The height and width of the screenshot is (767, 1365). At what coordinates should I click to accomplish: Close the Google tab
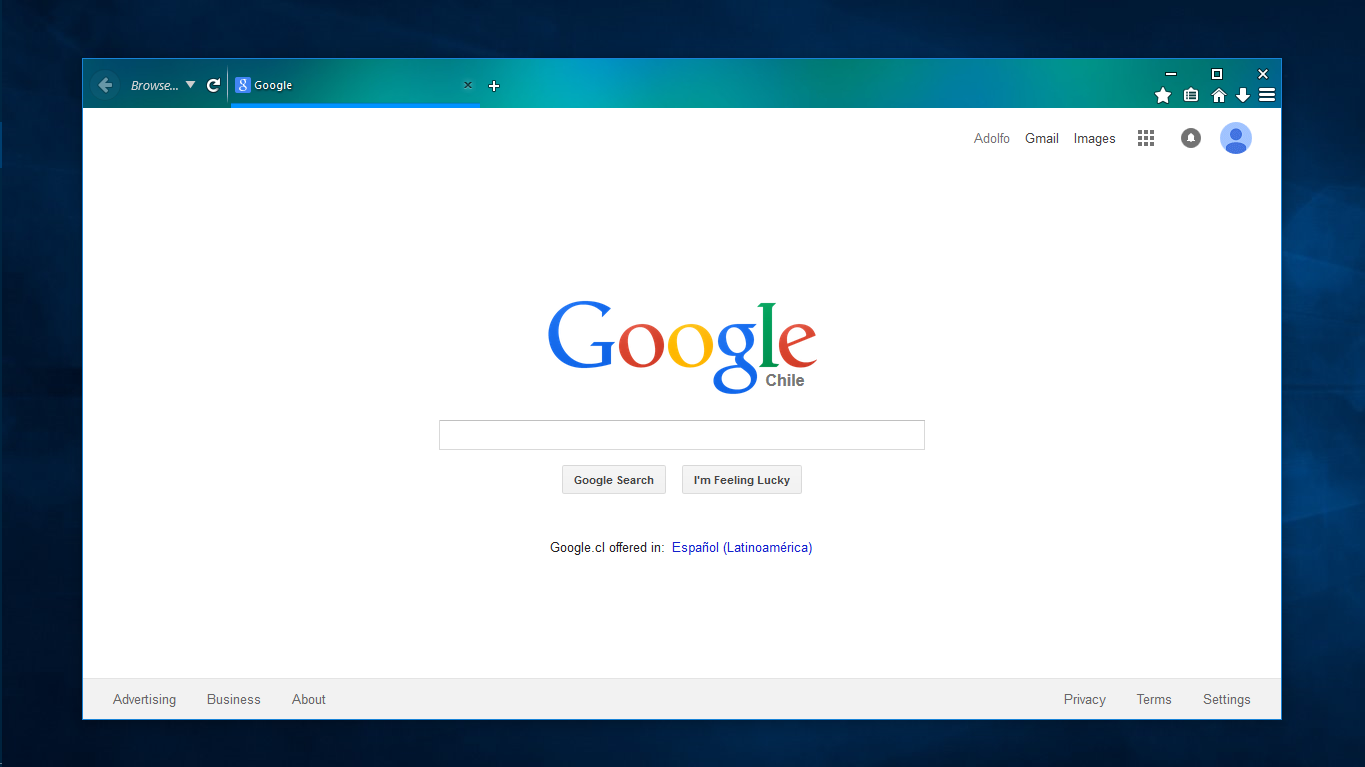467,85
